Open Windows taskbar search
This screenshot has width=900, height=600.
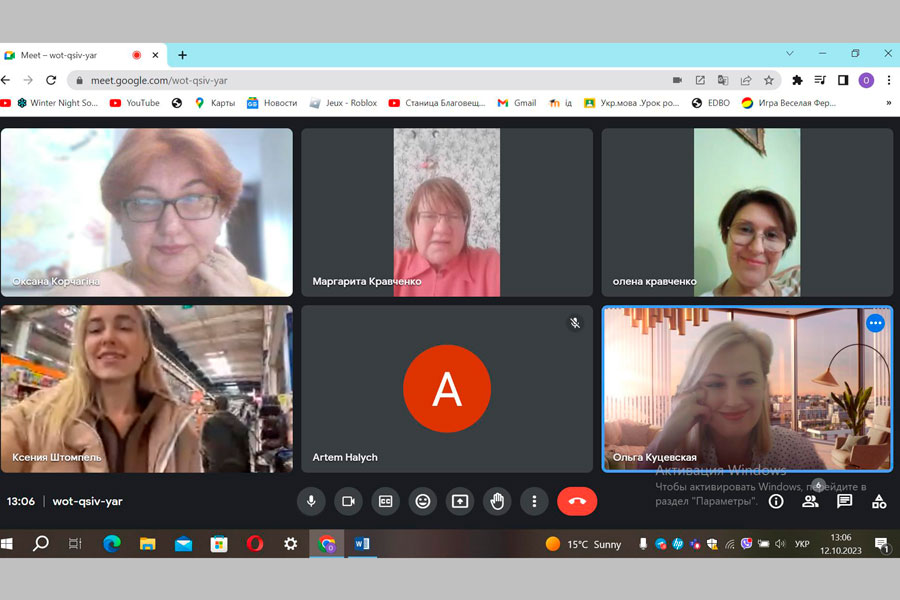pyautogui.click(x=41, y=544)
